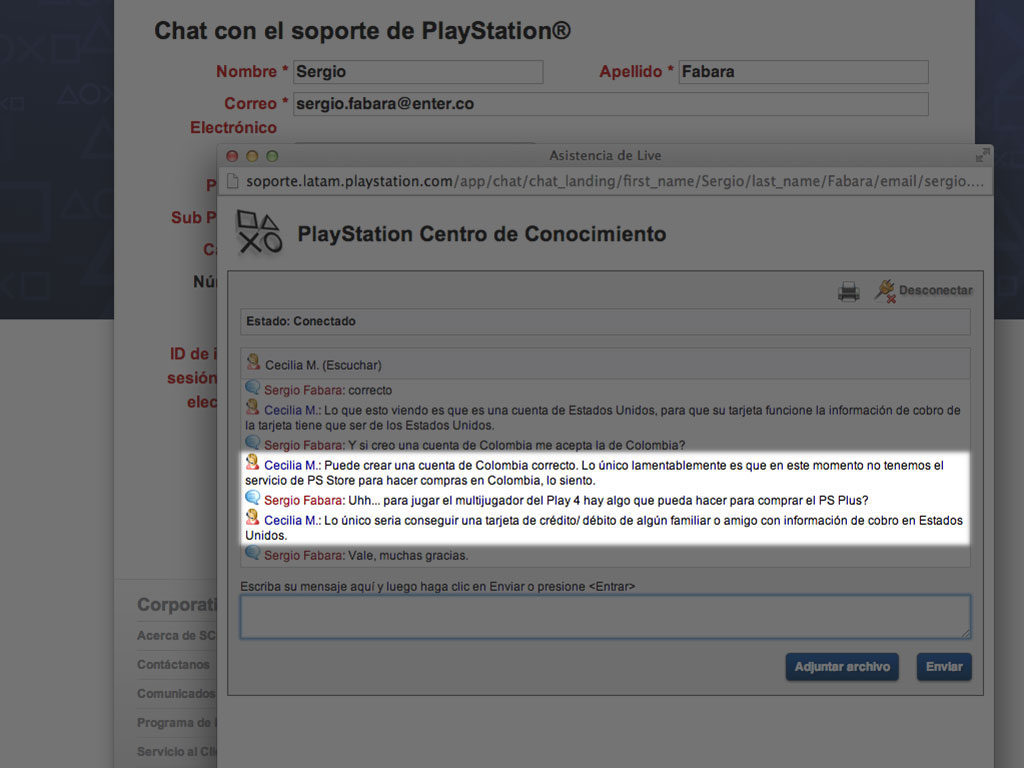Click 'Asistencia de Live' window title

pyautogui.click(x=605, y=155)
